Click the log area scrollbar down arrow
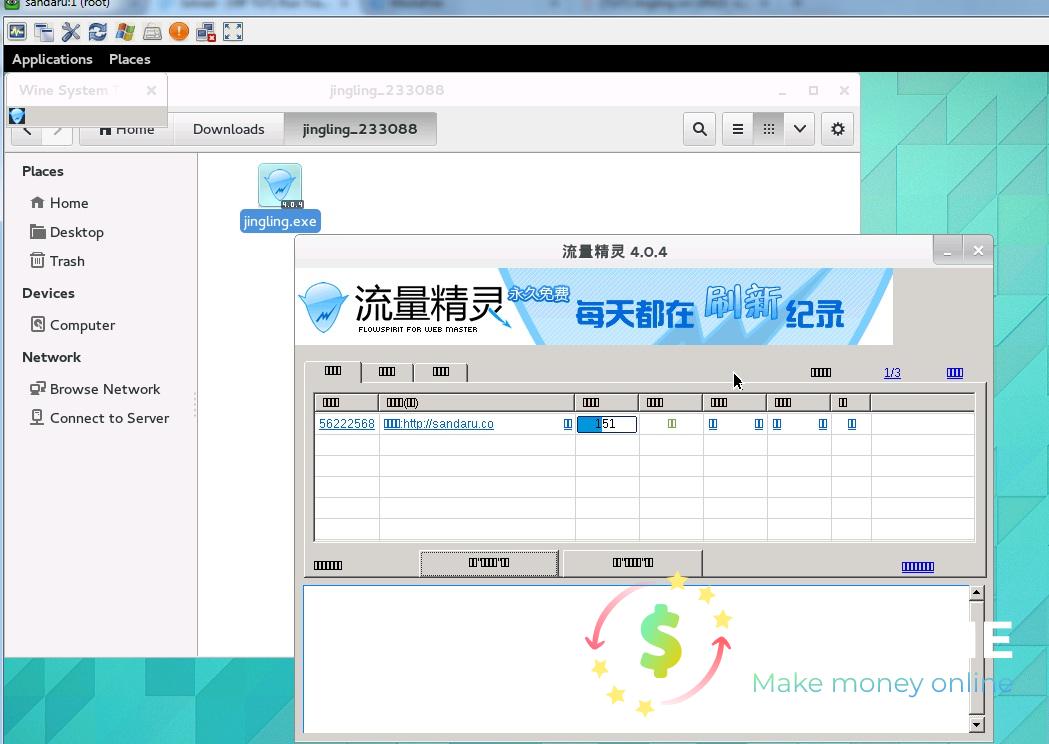The image size is (1049, 744). [x=977, y=725]
